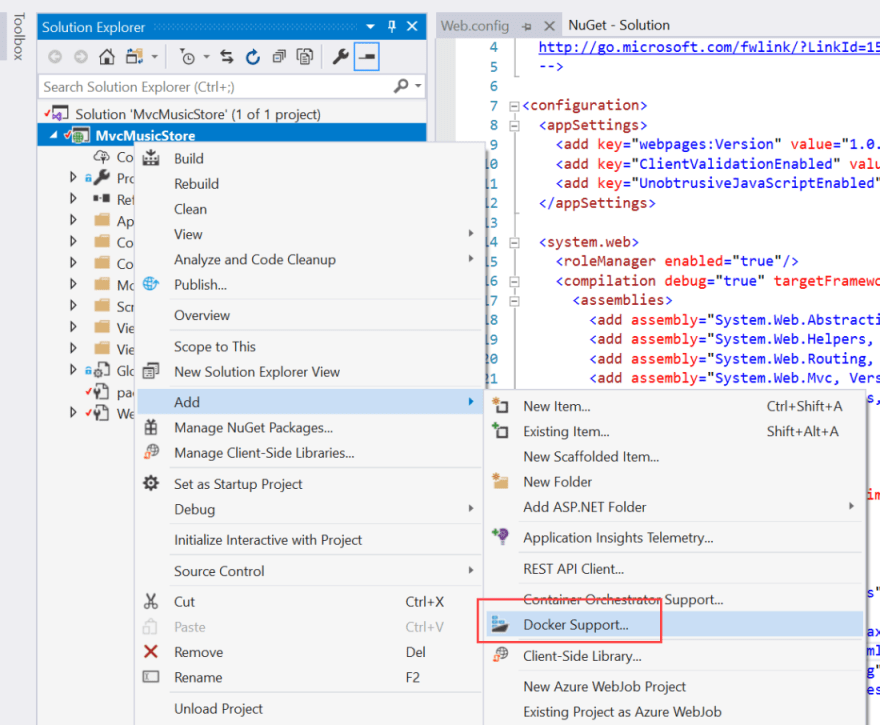Click Application Insights Telemetry...
The image size is (880, 725).
pyautogui.click(x=675, y=538)
